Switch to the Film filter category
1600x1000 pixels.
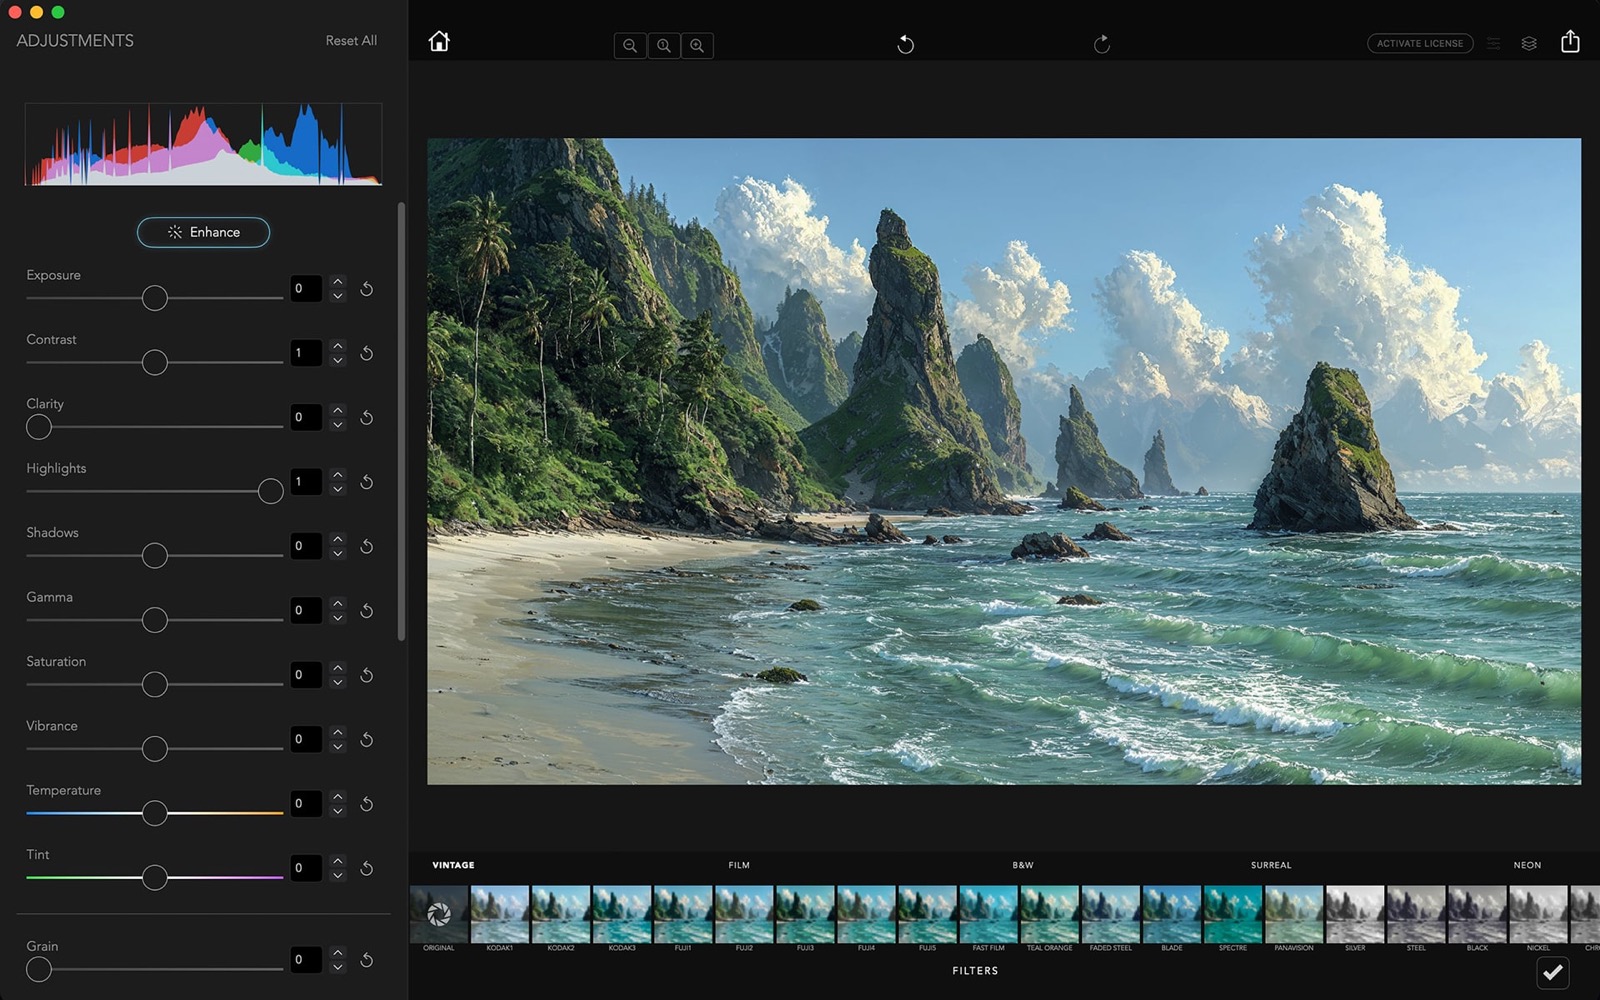739,865
